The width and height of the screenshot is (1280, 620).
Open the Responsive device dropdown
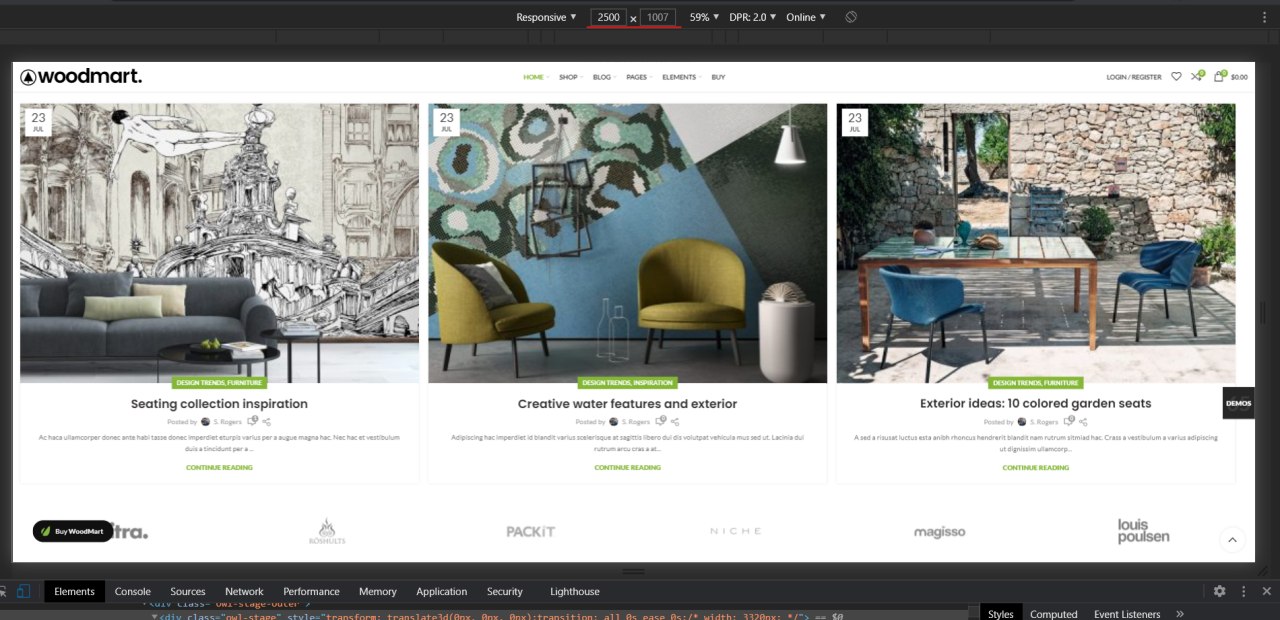point(546,17)
